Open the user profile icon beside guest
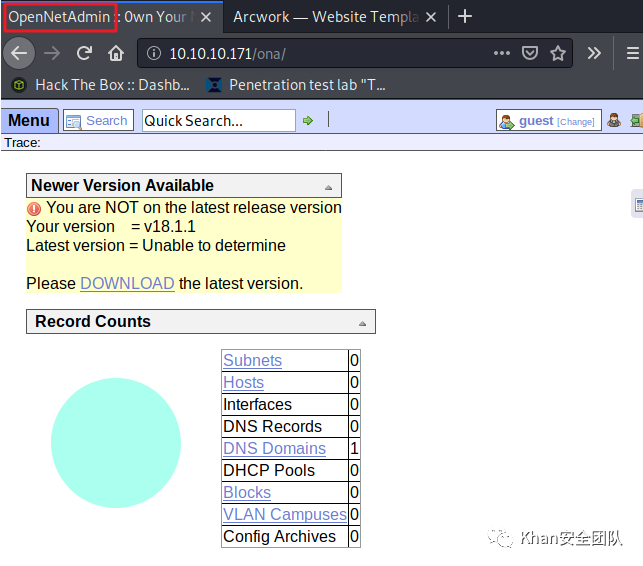The image size is (643, 566). coord(614,120)
